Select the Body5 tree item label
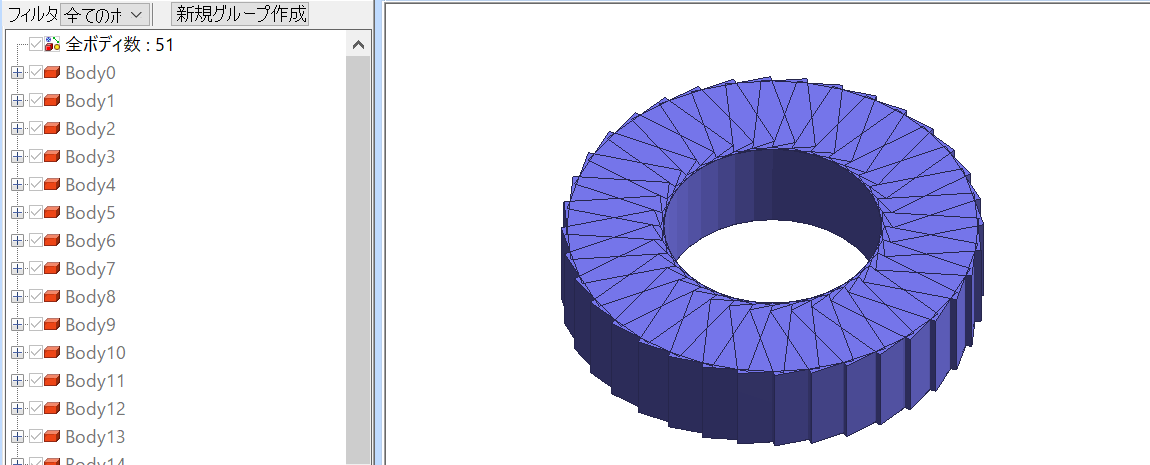This screenshot has width=1150, height=465. (x=90, y=213)
